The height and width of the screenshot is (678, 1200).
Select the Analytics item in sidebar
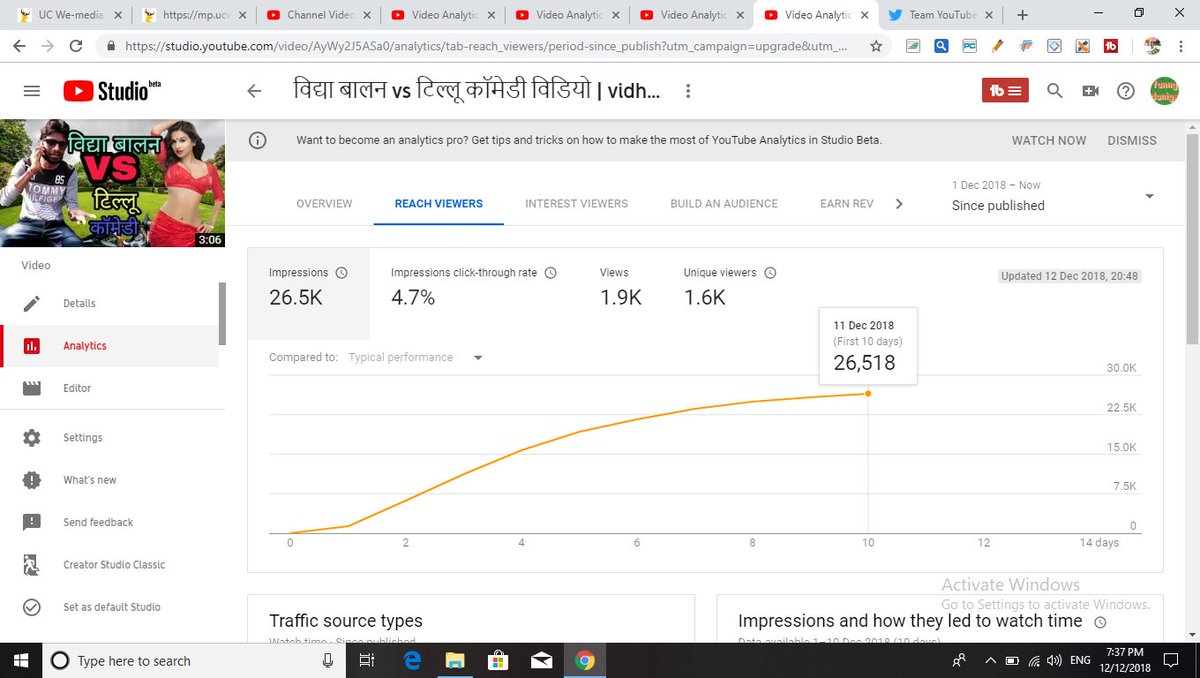coord(109,346)
